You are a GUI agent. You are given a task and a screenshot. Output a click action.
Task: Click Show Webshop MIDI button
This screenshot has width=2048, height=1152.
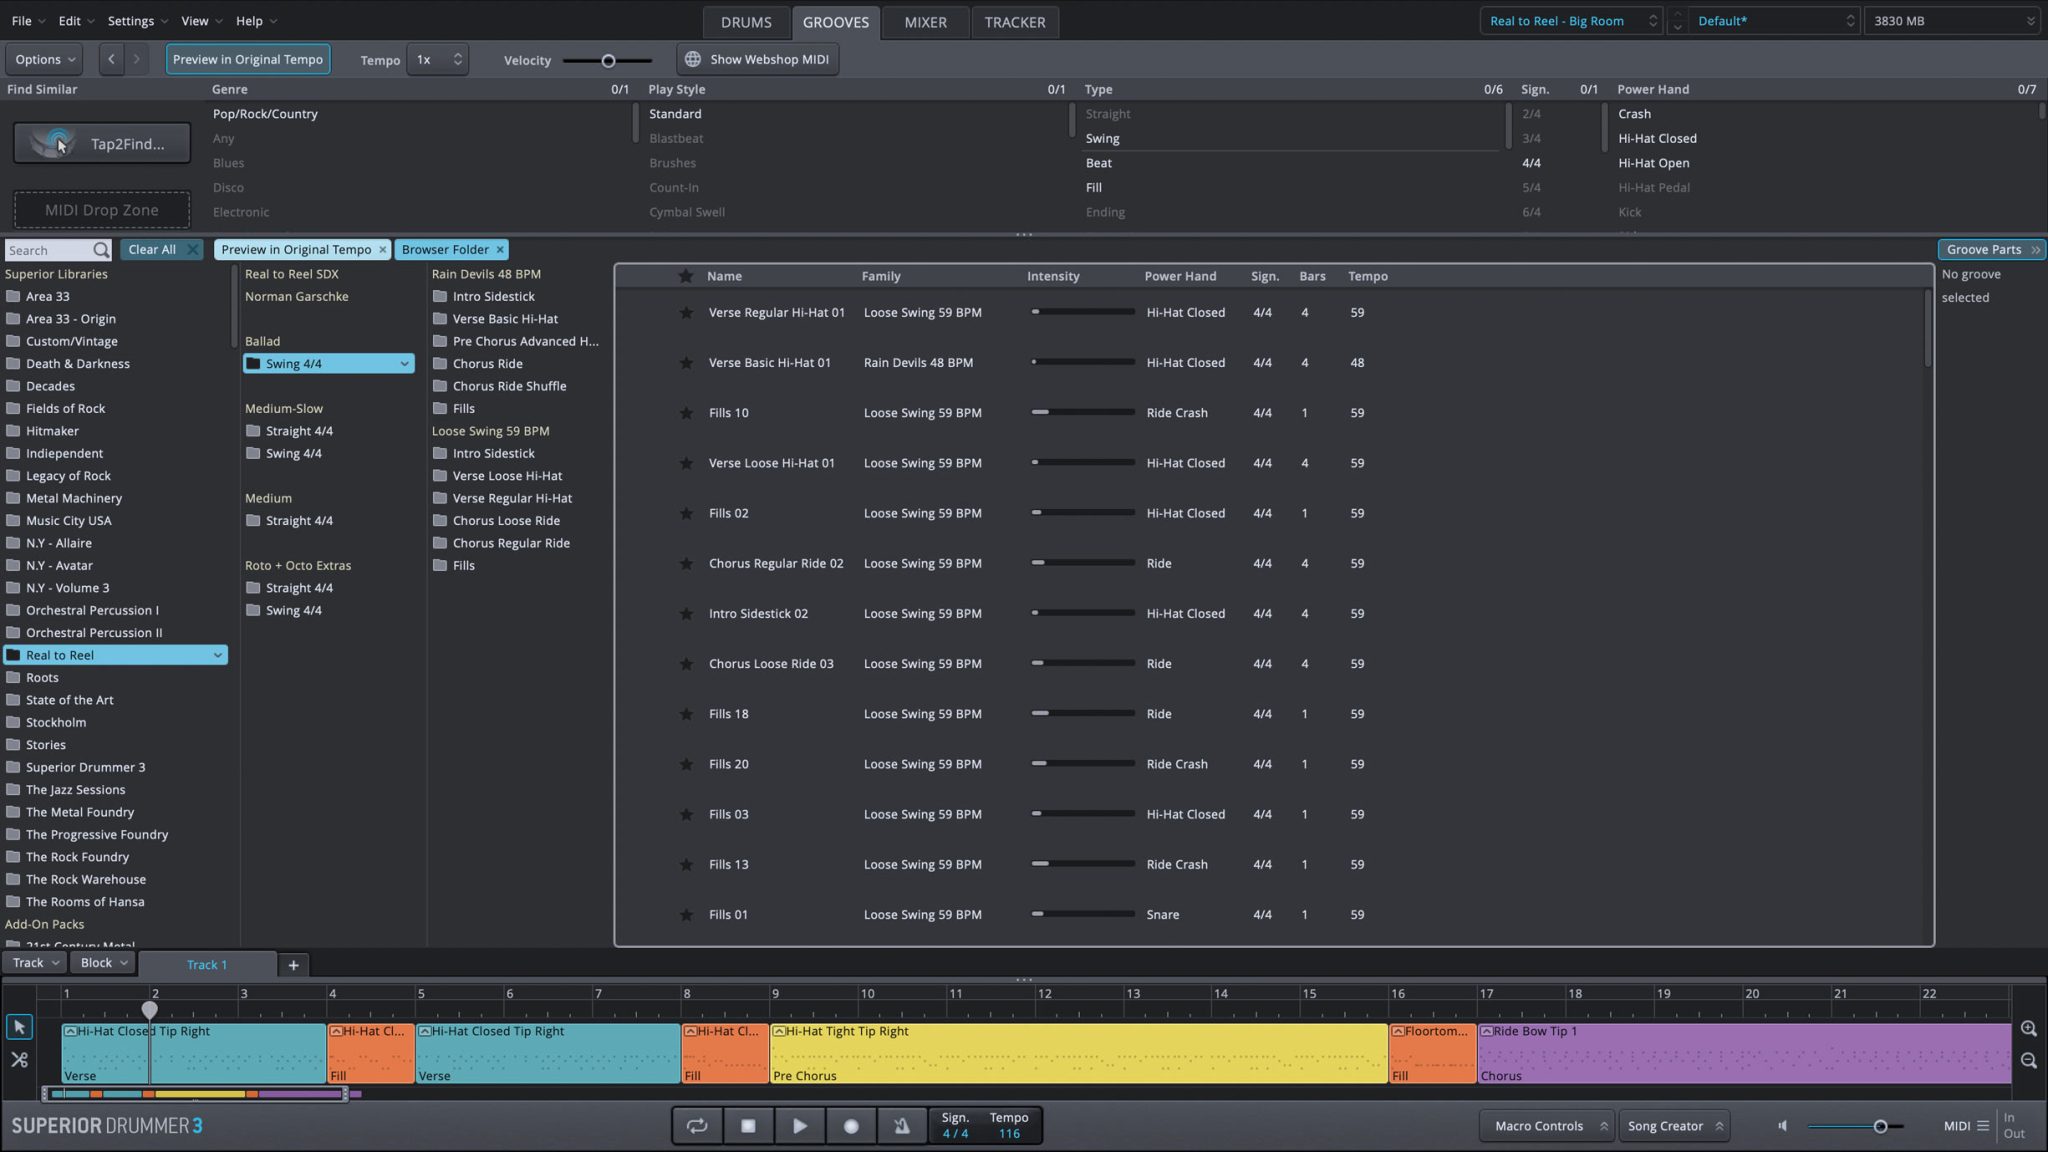[x=758, y=60]
